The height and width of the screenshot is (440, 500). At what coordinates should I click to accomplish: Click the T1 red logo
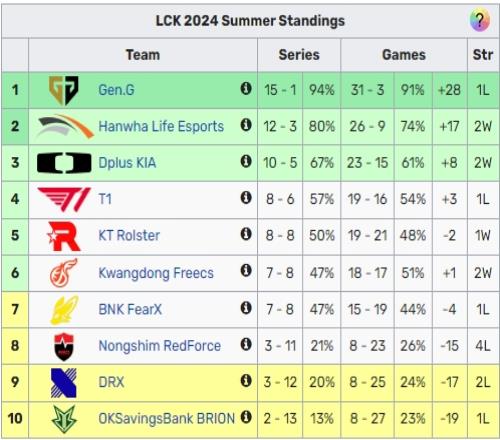[64, 199]
